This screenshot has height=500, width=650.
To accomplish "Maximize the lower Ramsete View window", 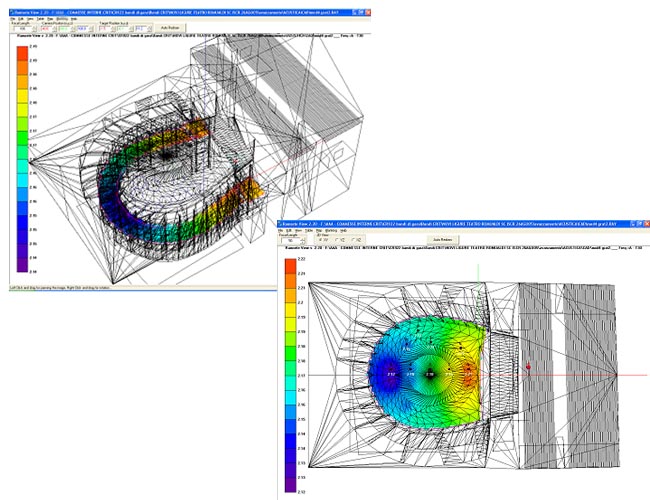I will (640, 224).
